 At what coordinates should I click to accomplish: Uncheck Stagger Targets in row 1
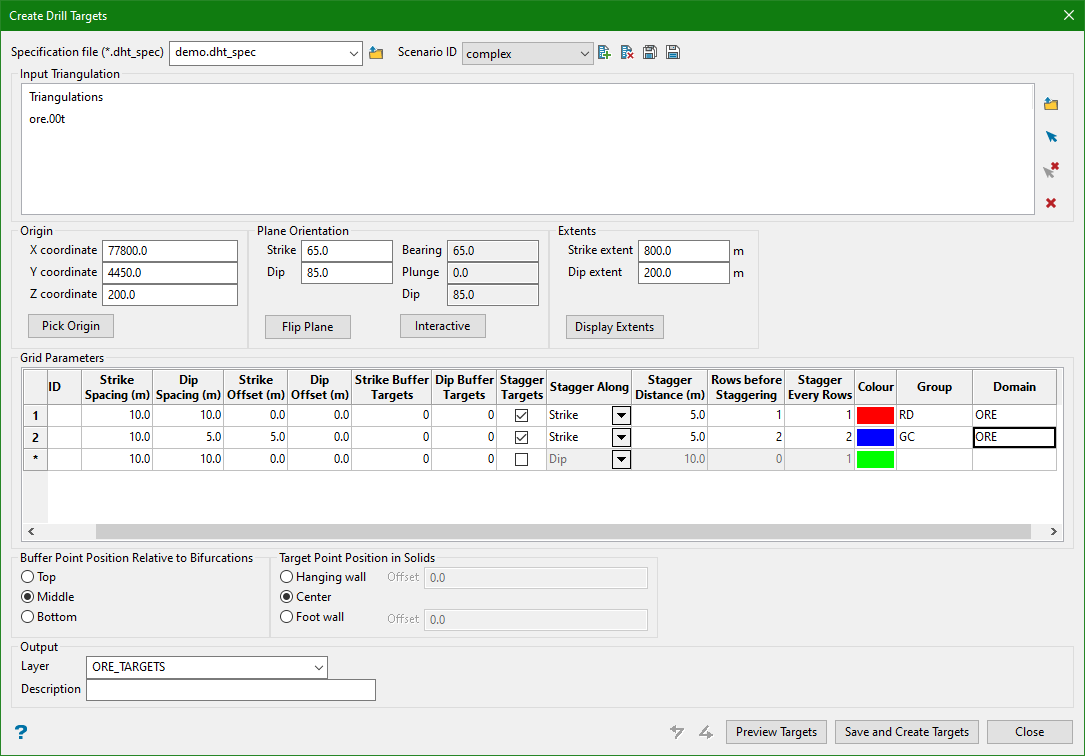pos(521,415)
